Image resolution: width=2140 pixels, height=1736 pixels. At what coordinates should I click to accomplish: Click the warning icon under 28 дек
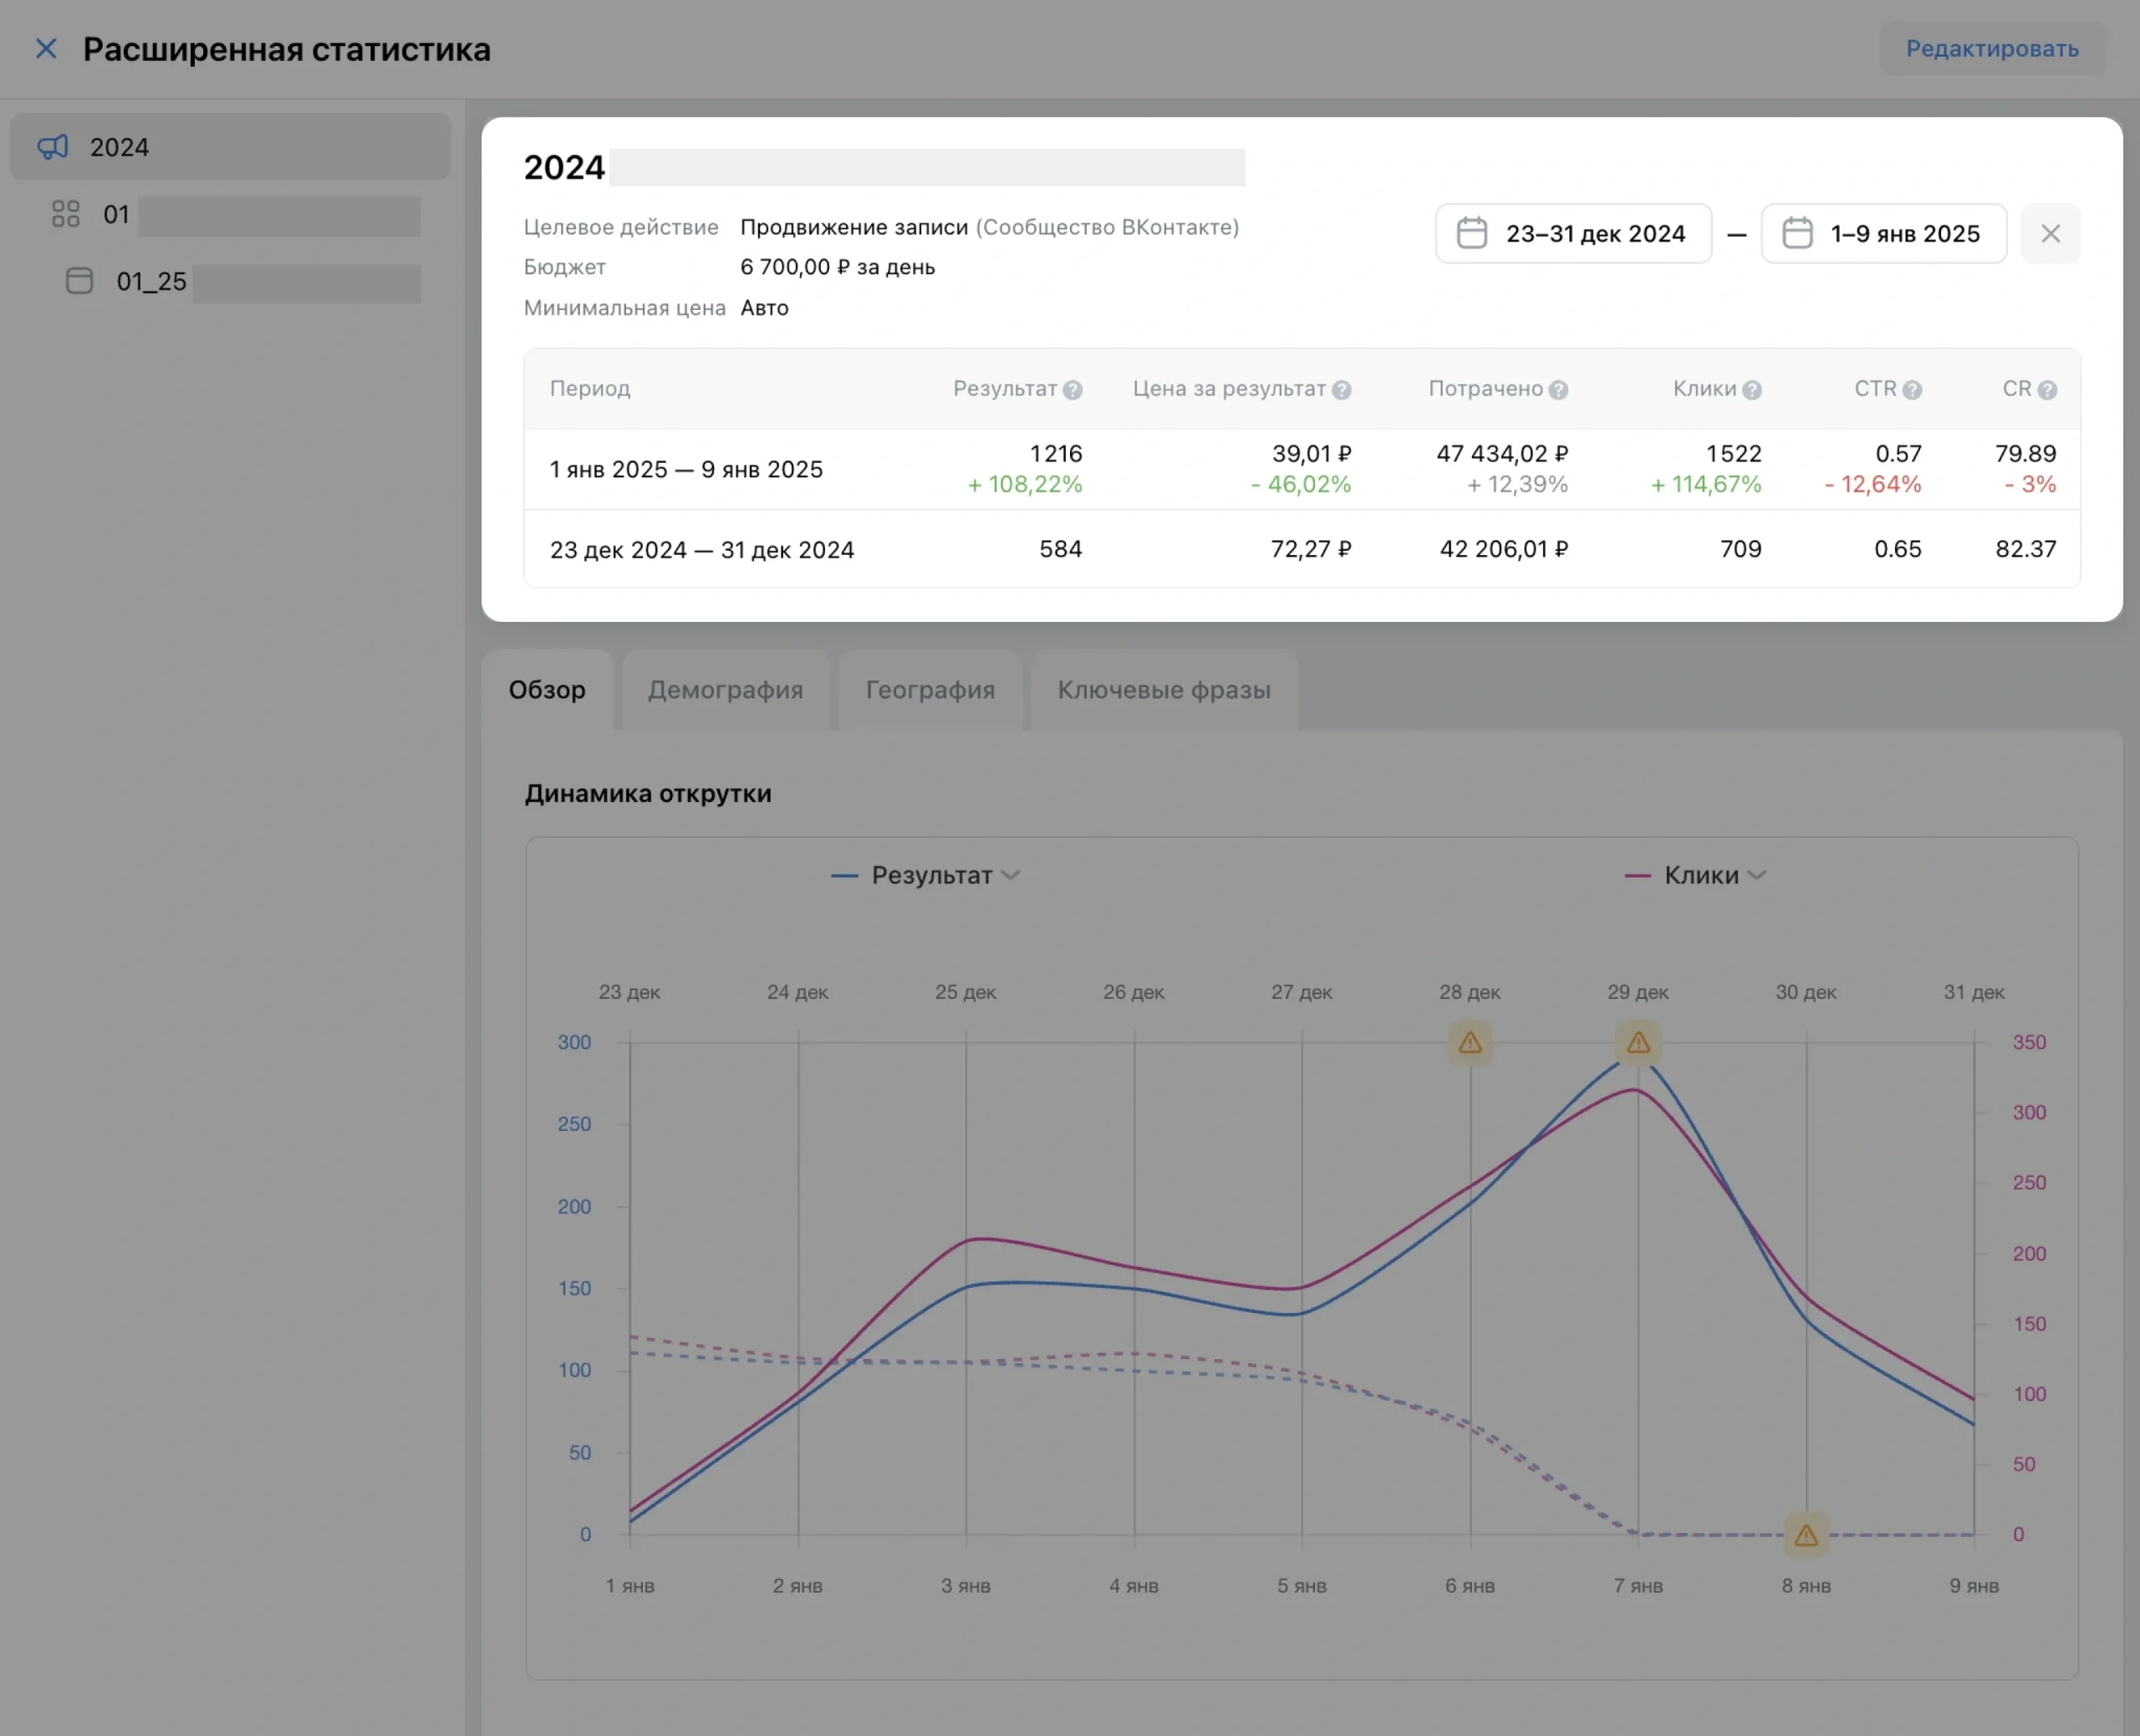pyautogui.click(x=1469, y=1043)
